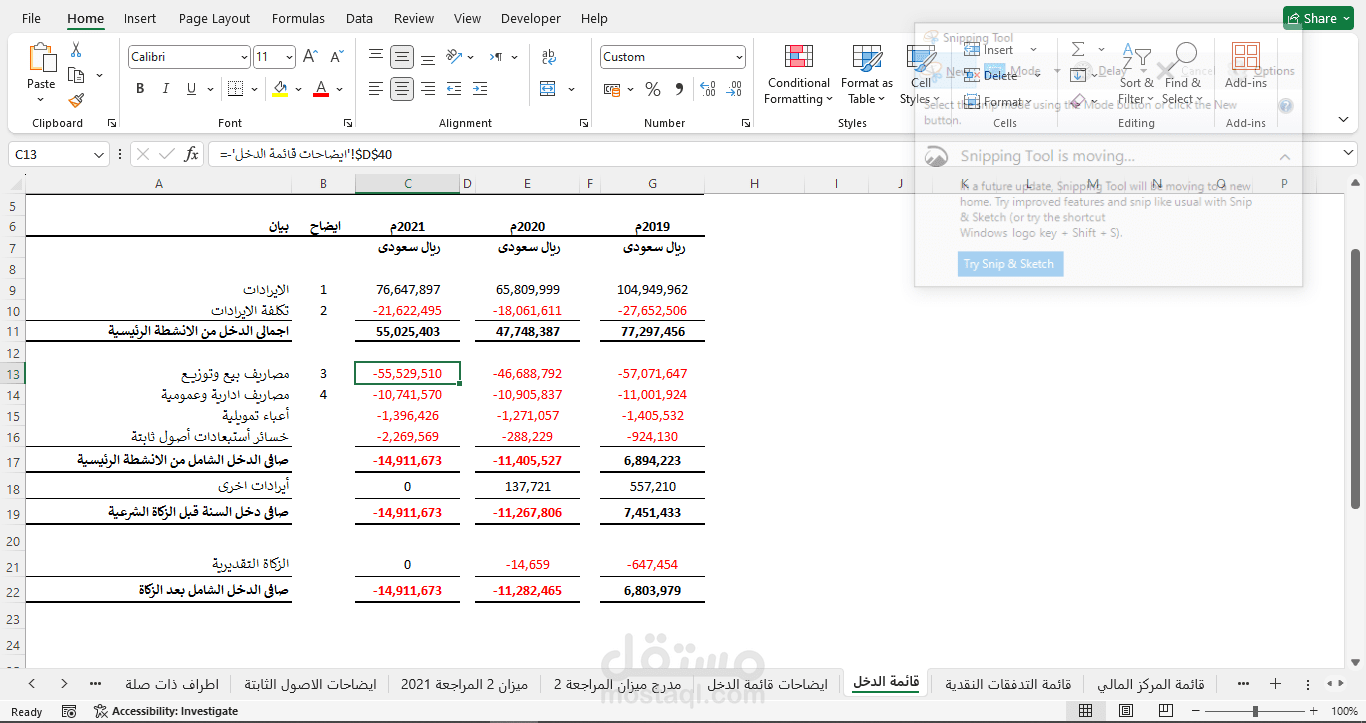
Task: Toggle Wrap Text
Action: pos(548,57)
